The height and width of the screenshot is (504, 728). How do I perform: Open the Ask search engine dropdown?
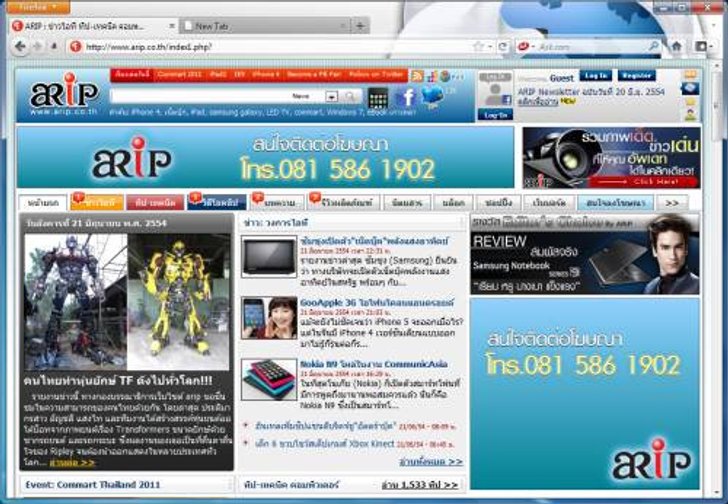coord(526,46)
